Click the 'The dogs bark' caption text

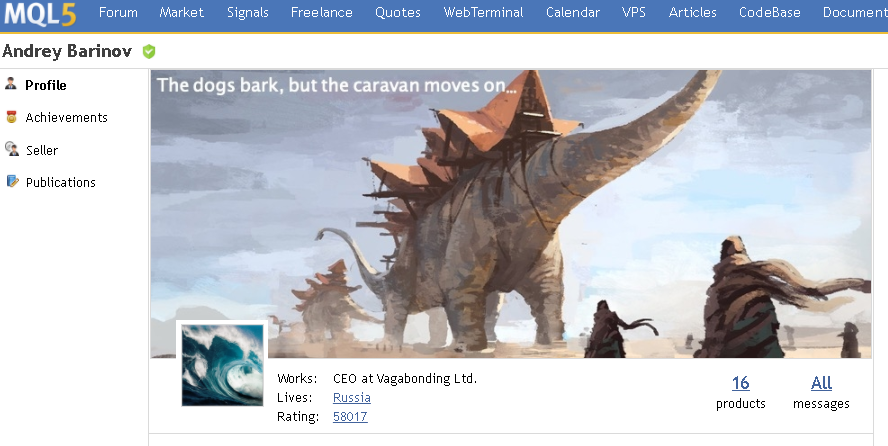(x=337, y=85)
